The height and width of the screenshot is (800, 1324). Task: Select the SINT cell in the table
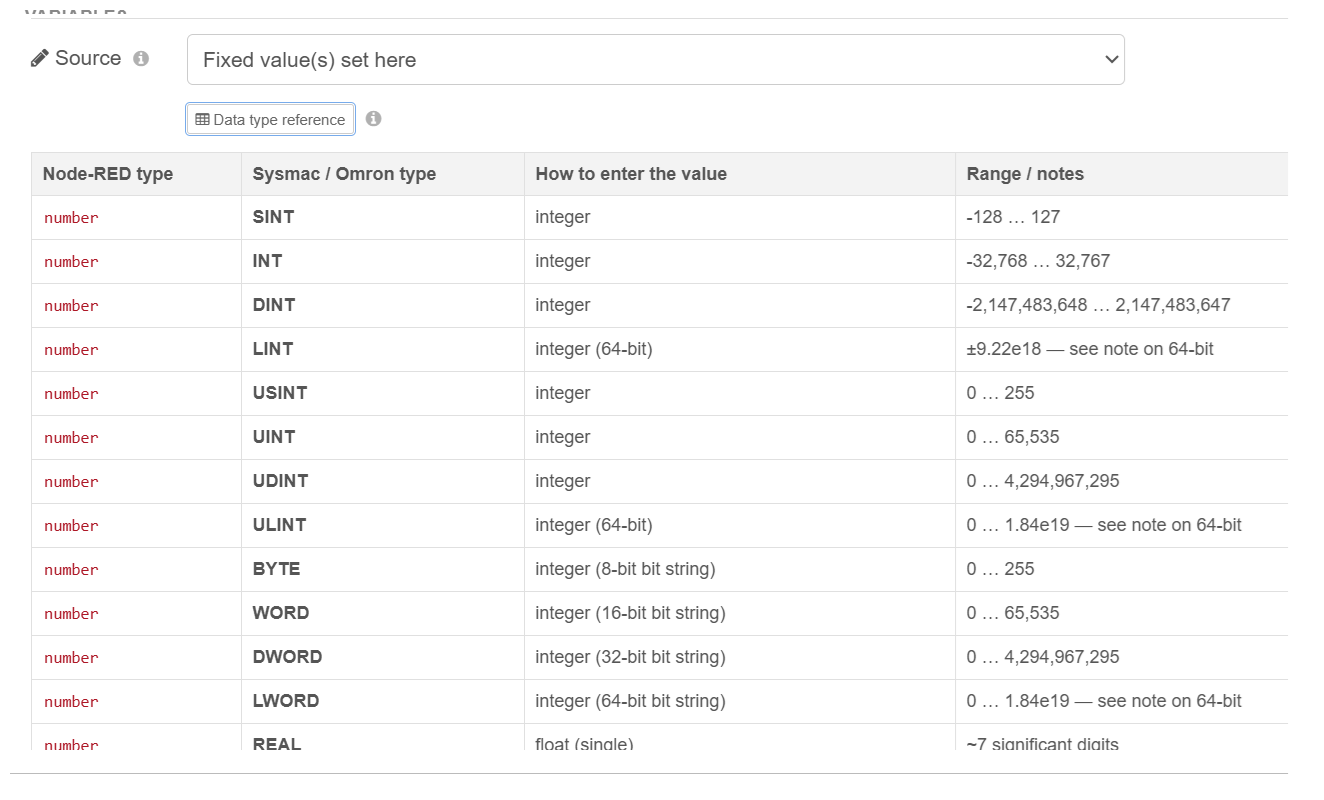pyautogui.click(x=382, y=217)
